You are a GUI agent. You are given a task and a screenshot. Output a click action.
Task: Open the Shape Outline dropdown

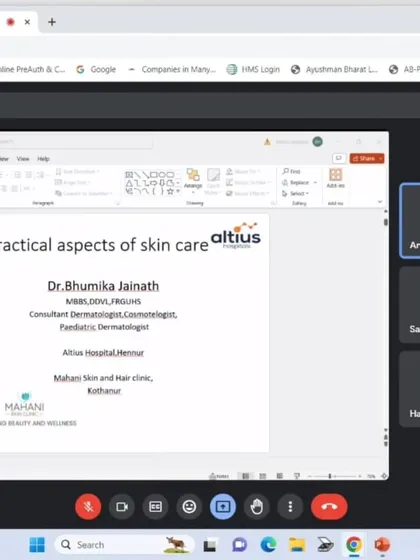coord(248,182)
